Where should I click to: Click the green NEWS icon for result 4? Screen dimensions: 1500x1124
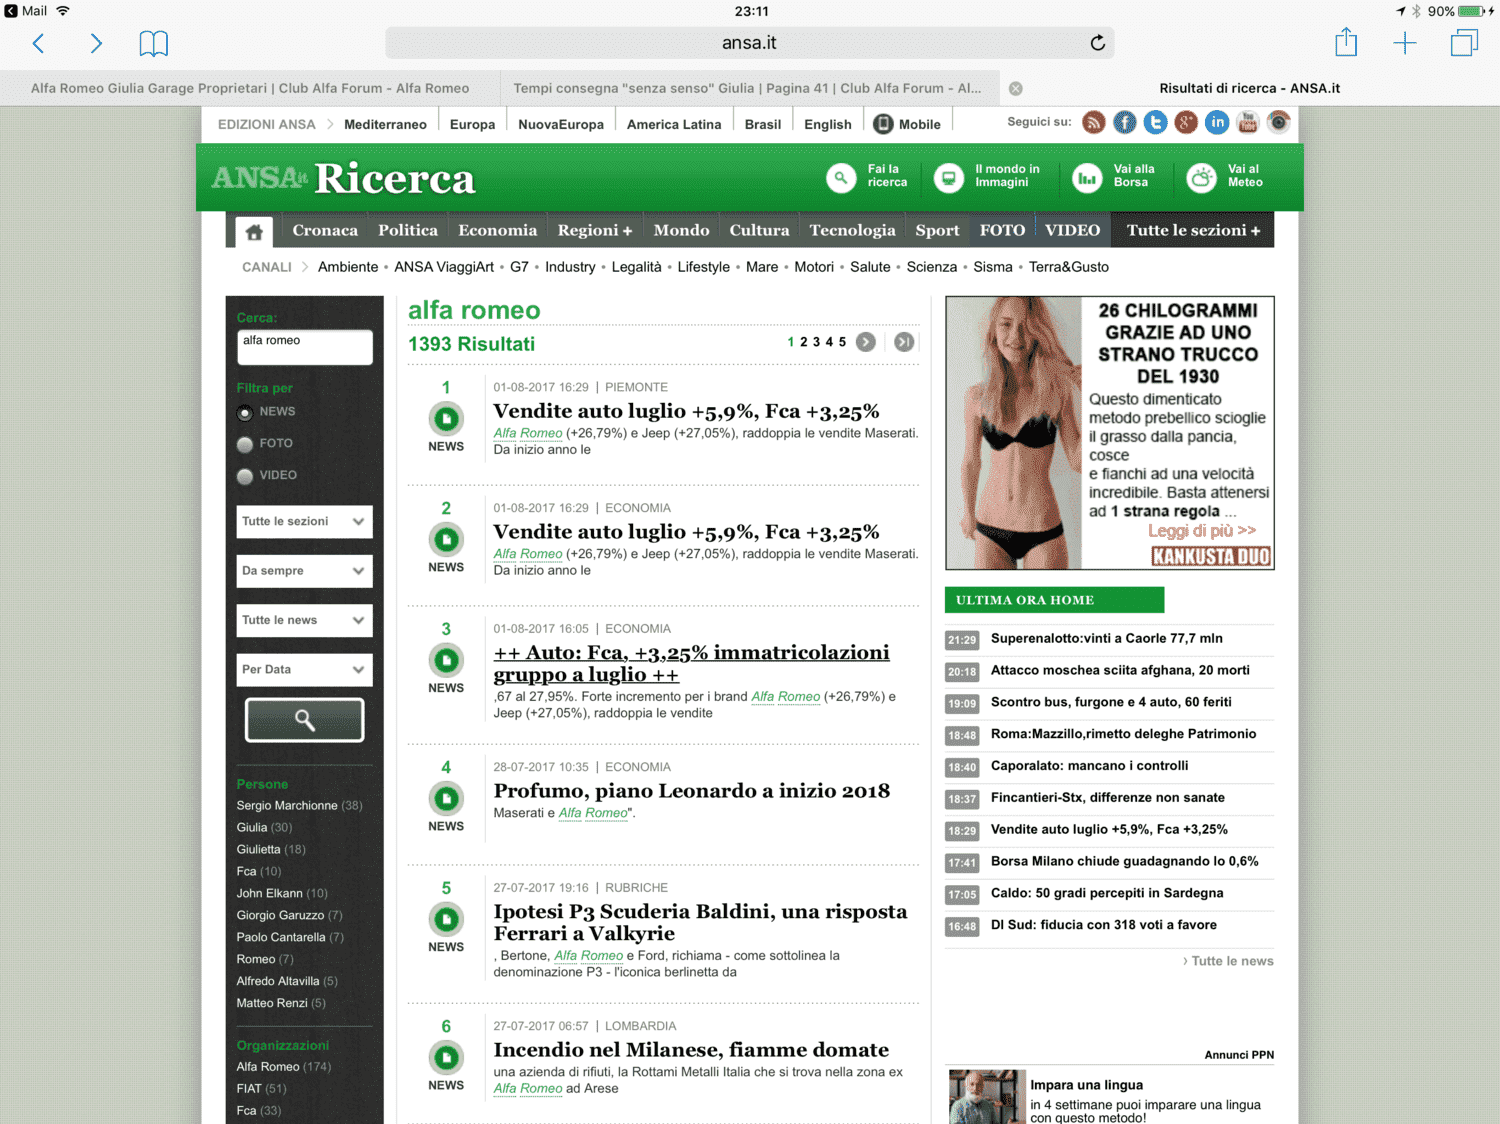coord(446,798)
